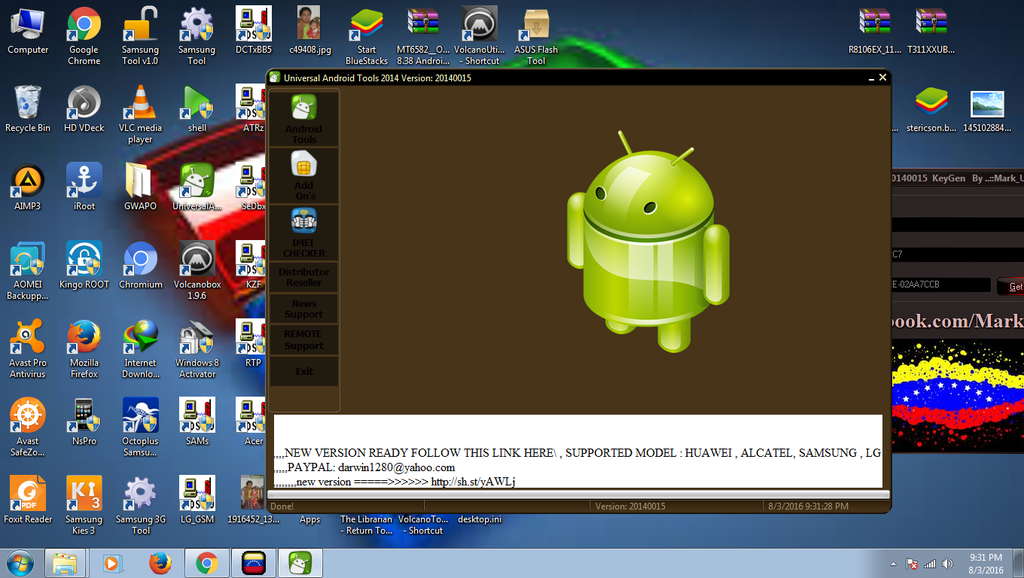
Task: Open Windows 8 Activator icon
Action: tap(197, 349)
